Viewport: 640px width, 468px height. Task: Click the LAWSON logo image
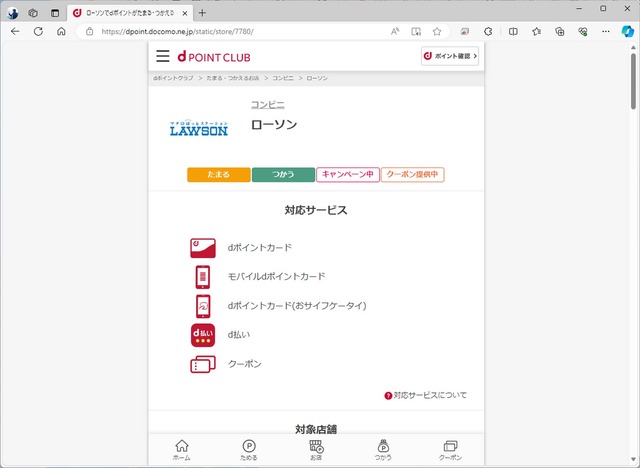tap(199, 128)
